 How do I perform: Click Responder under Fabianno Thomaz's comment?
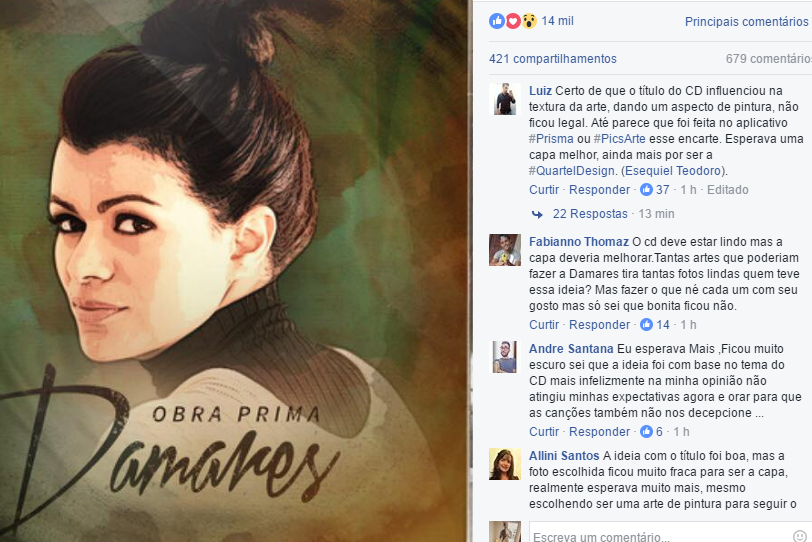pyautogui.click(x=599, y=325)
